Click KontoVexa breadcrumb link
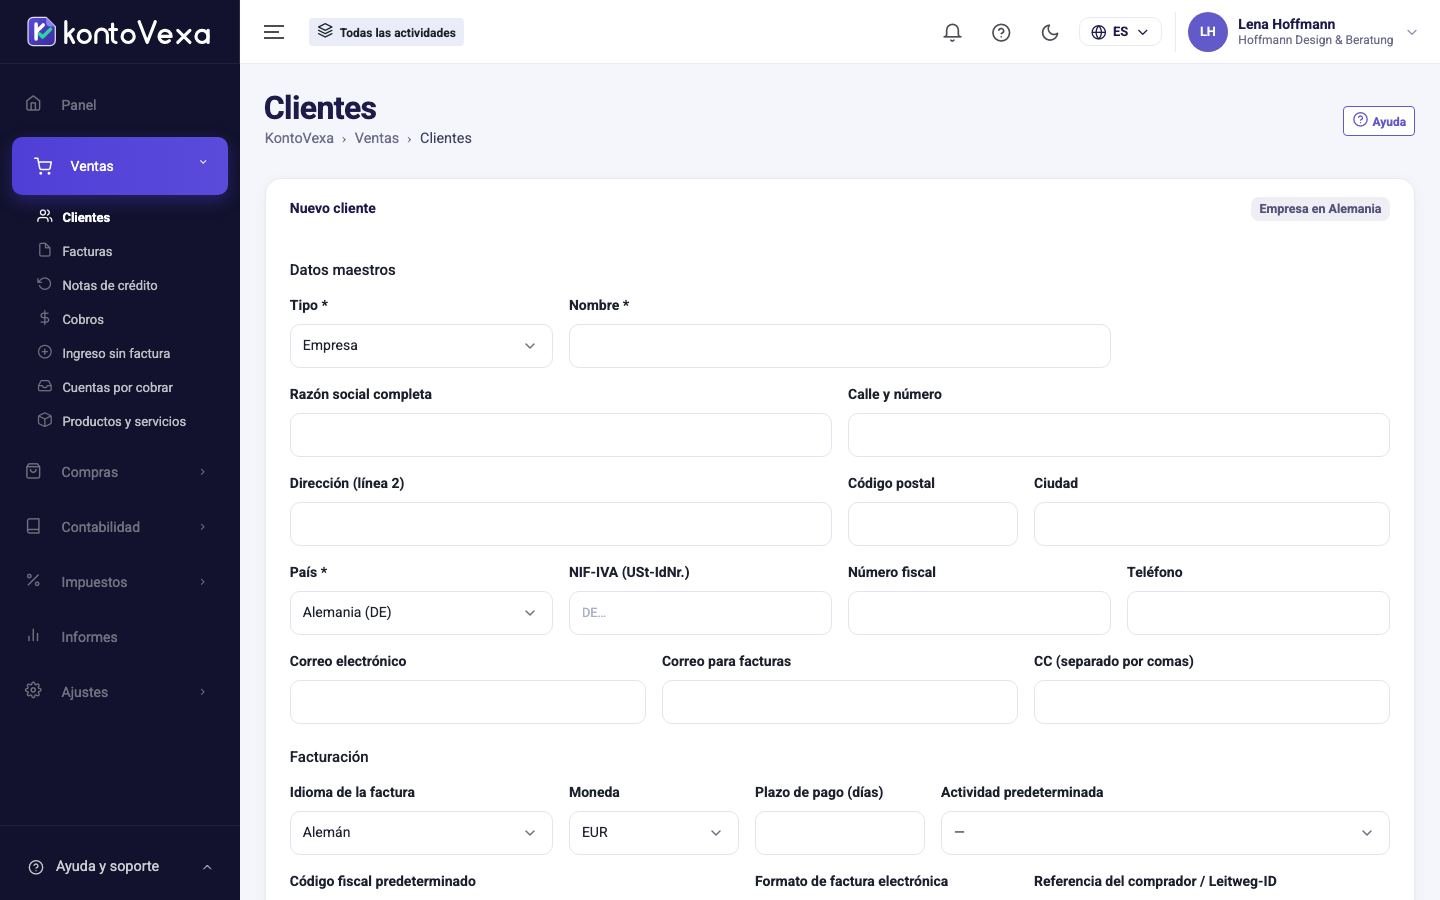Image resolution: width=1440 pixels, height=900 pixels. [299, 138]
